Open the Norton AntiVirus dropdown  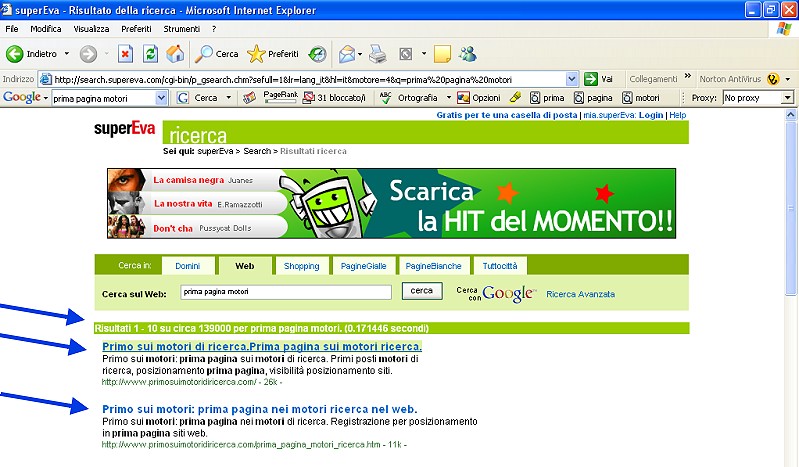[x=787, y=79]
